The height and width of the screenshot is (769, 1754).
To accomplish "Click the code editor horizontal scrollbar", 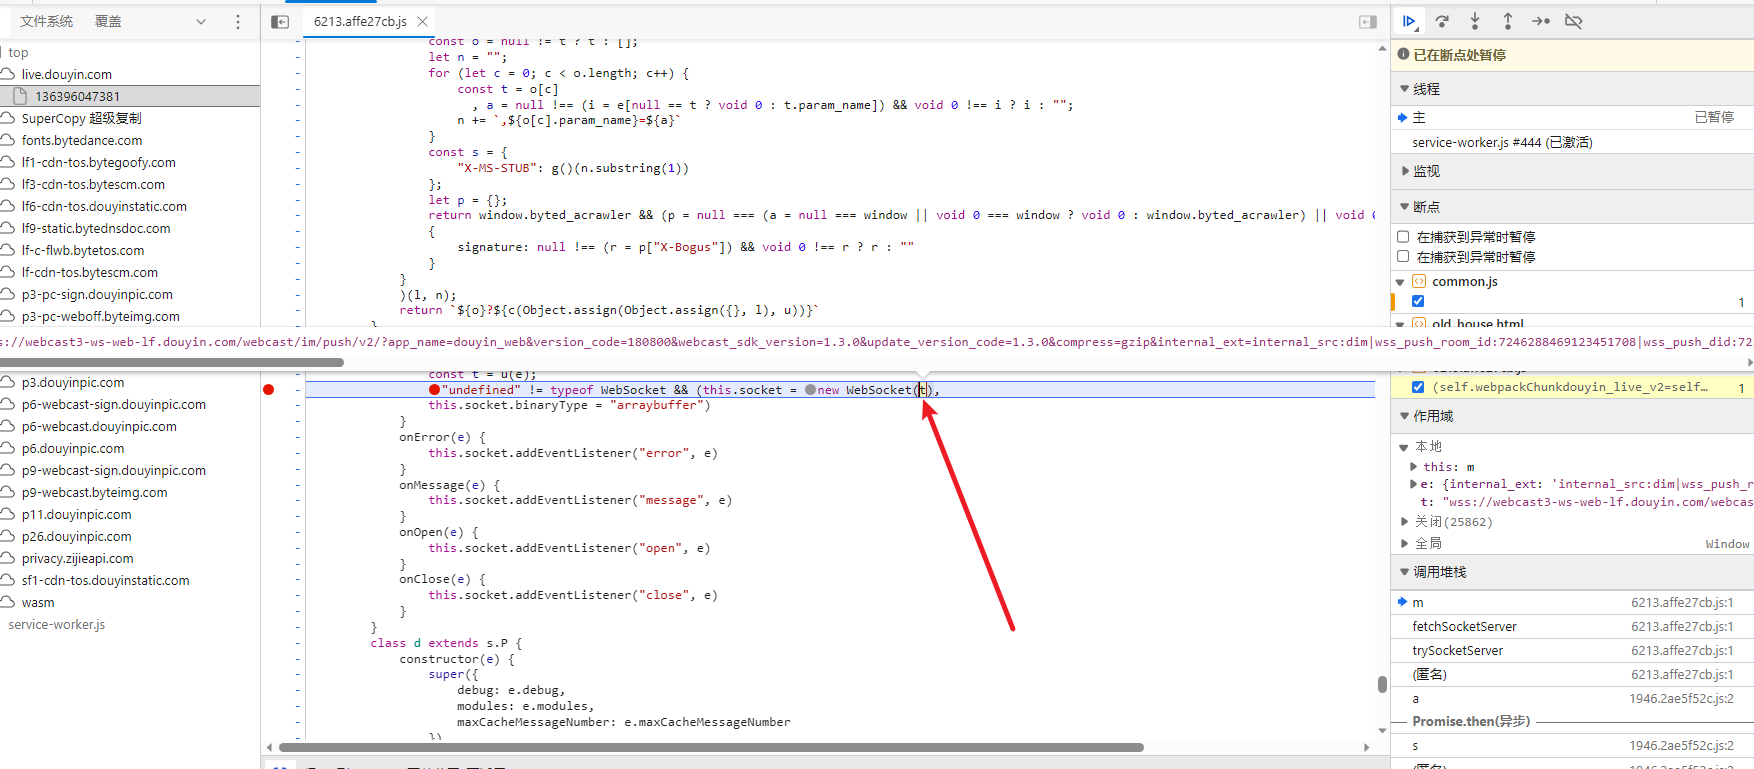I will (x=711, y=747).
